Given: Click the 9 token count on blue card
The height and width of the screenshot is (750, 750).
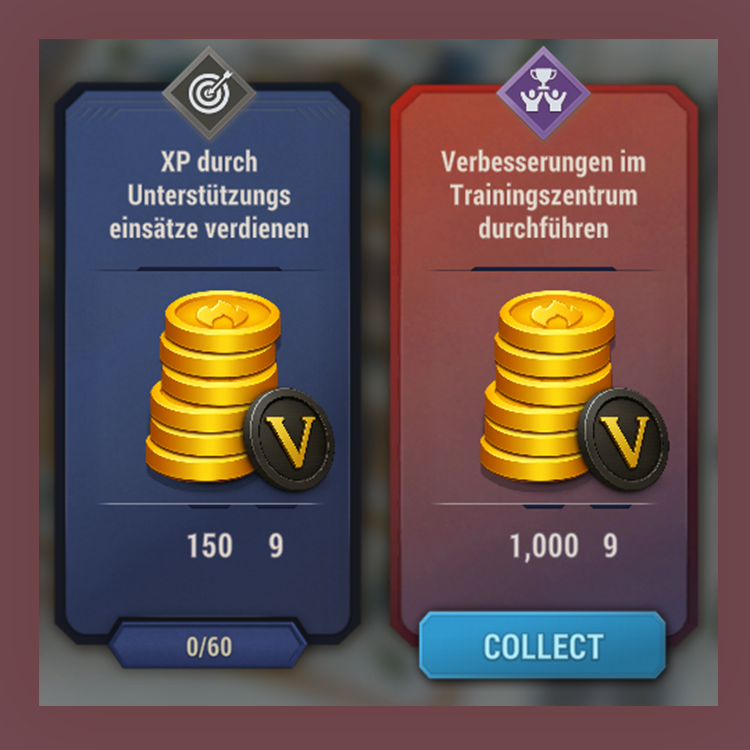Looking at the screenshot, I should pos(276,545).
